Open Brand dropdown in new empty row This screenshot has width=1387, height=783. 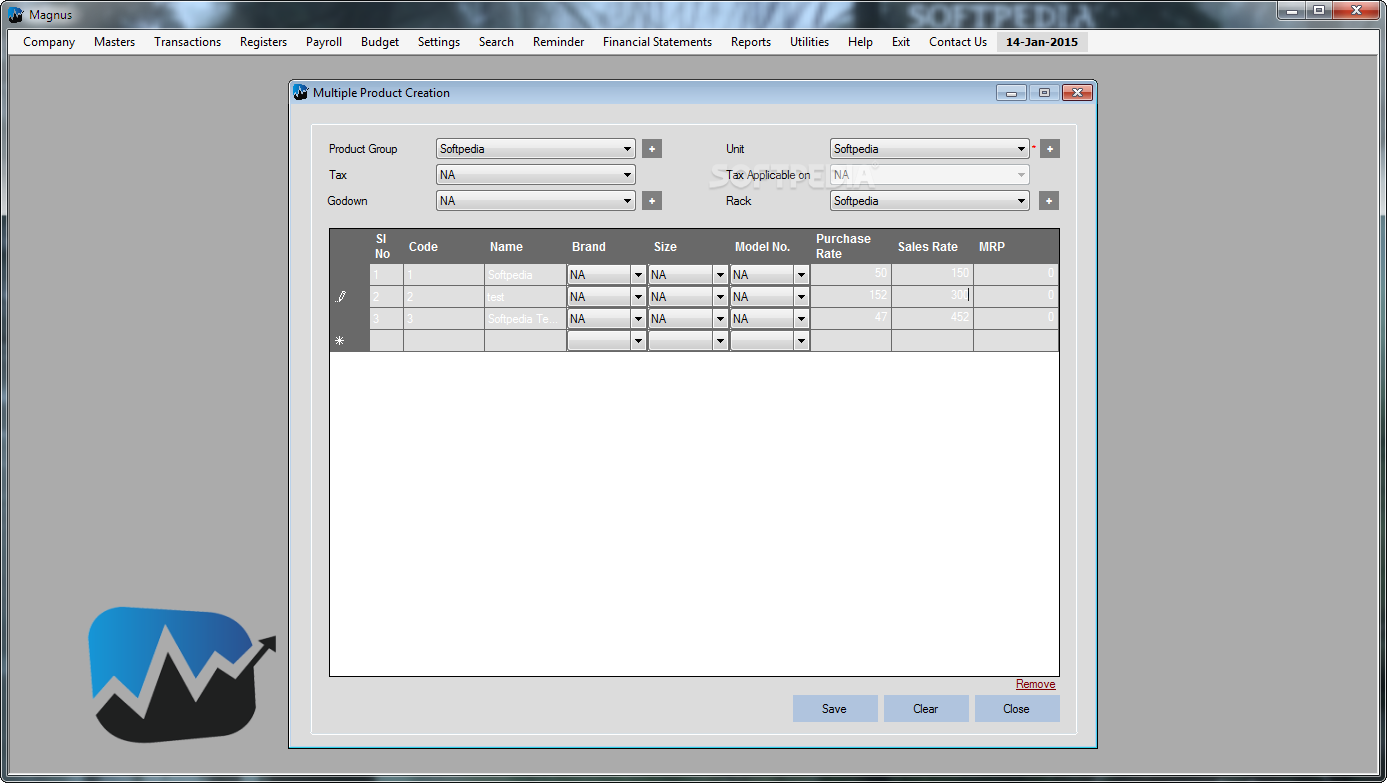pyautogui.click(x=638, y=341)
